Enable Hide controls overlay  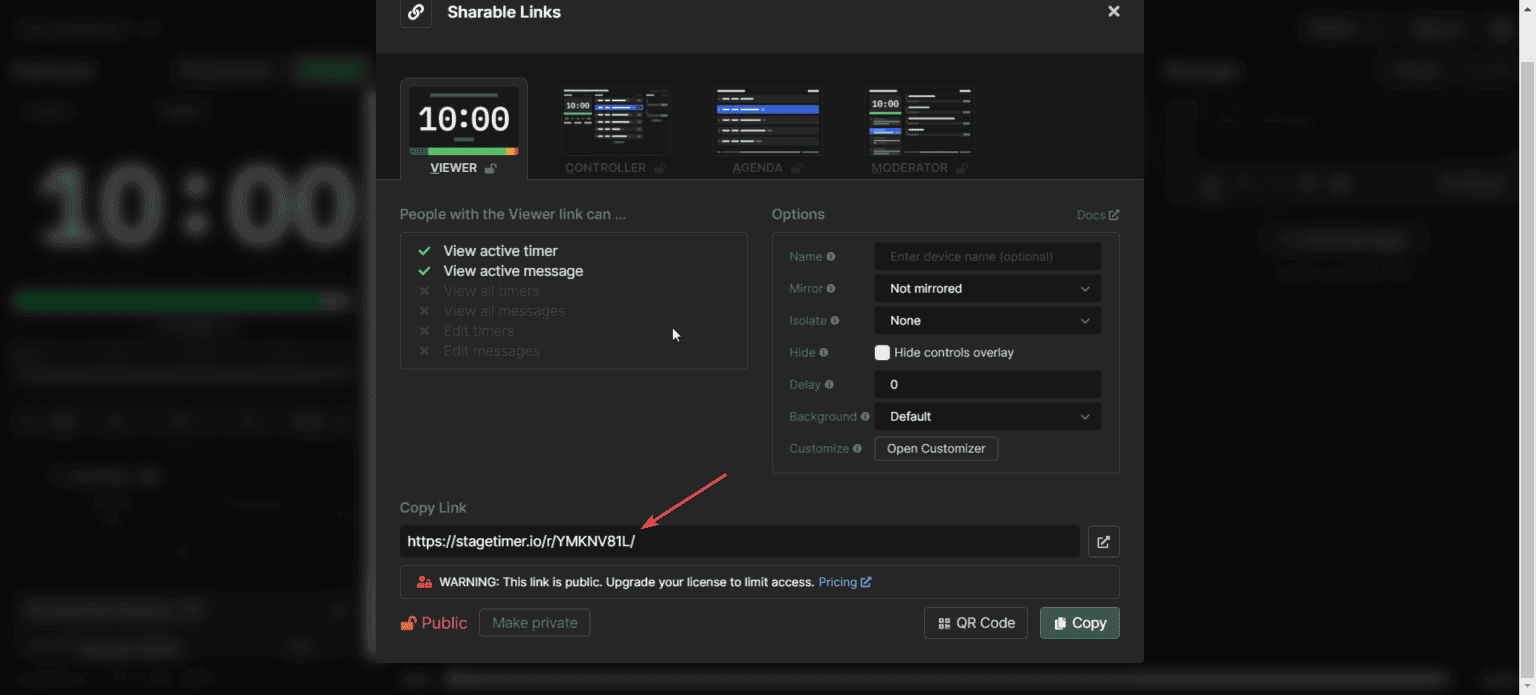pyautogui.click(x=882, y=352)
